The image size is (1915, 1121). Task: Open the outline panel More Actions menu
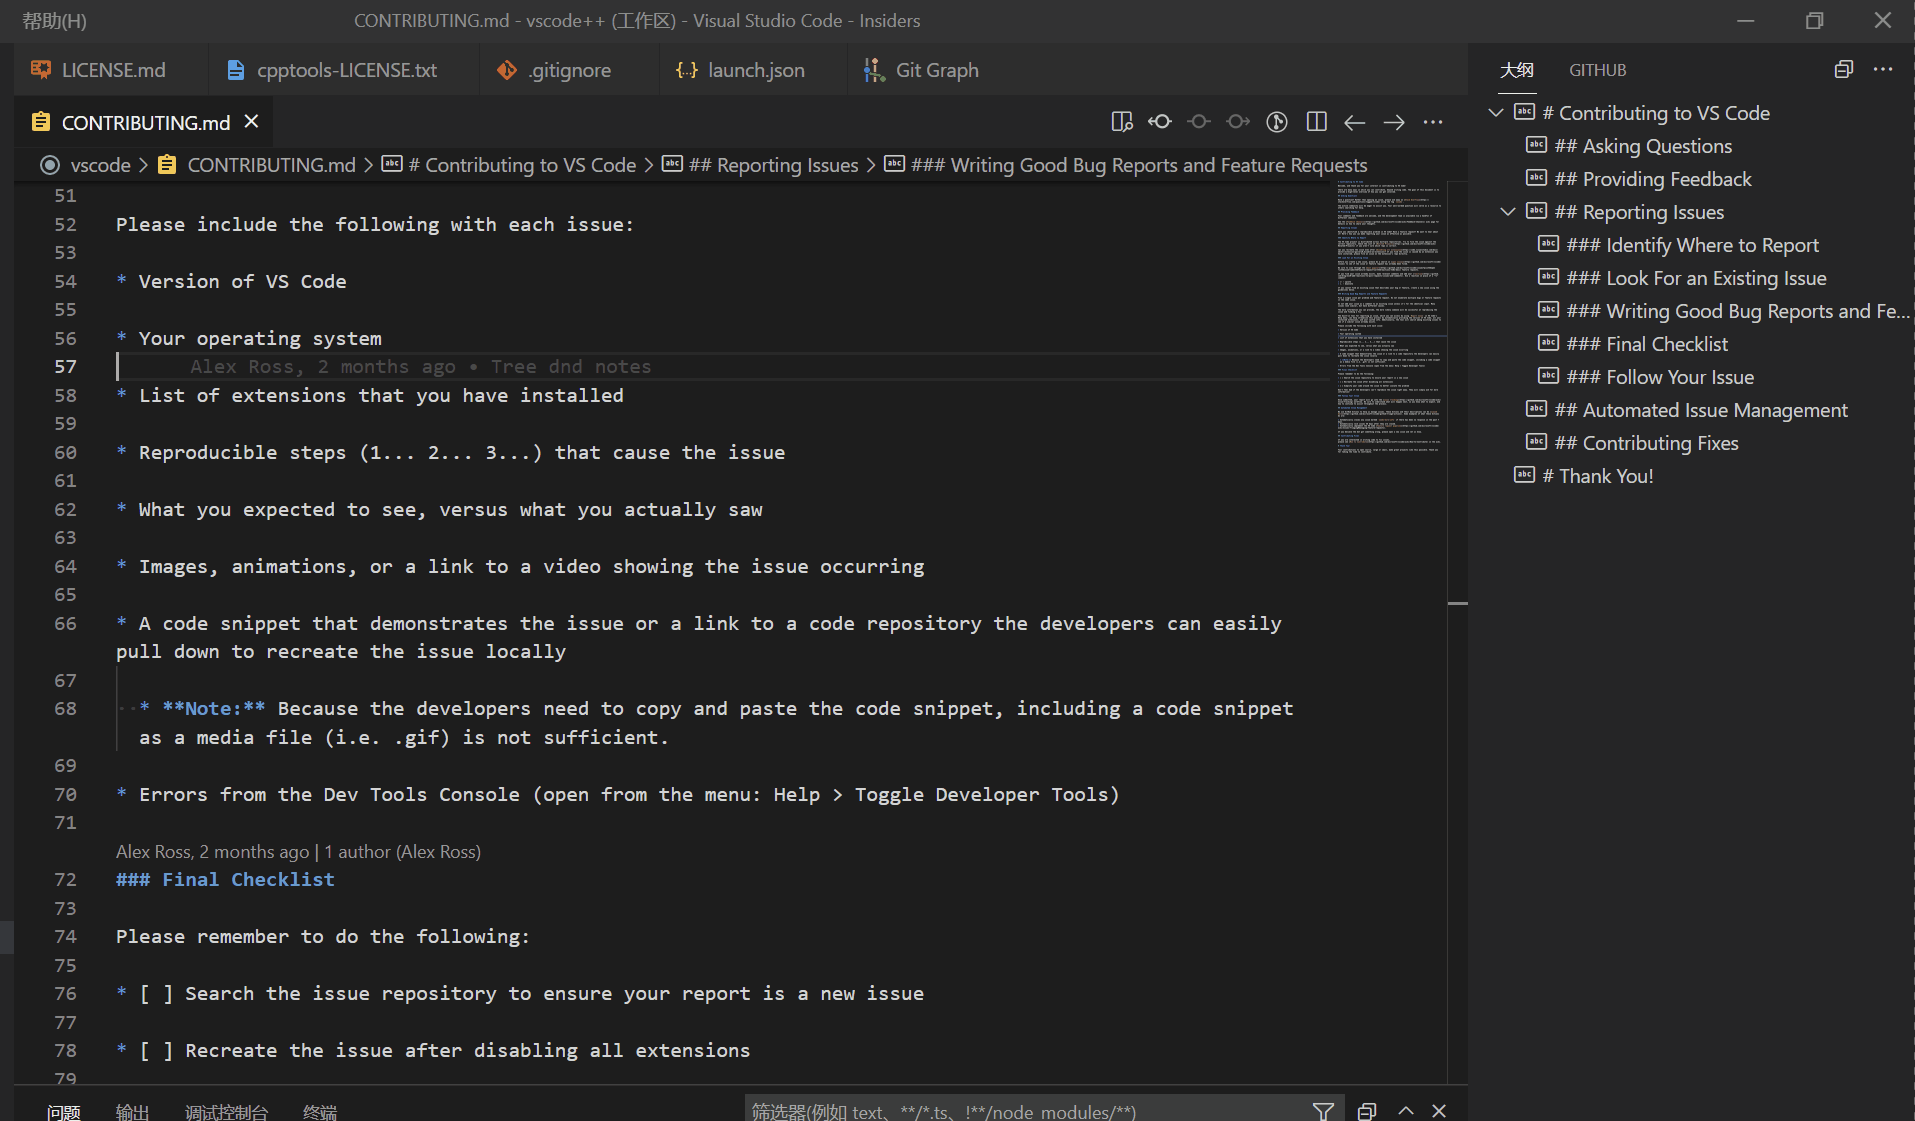tap(1883, 69)
